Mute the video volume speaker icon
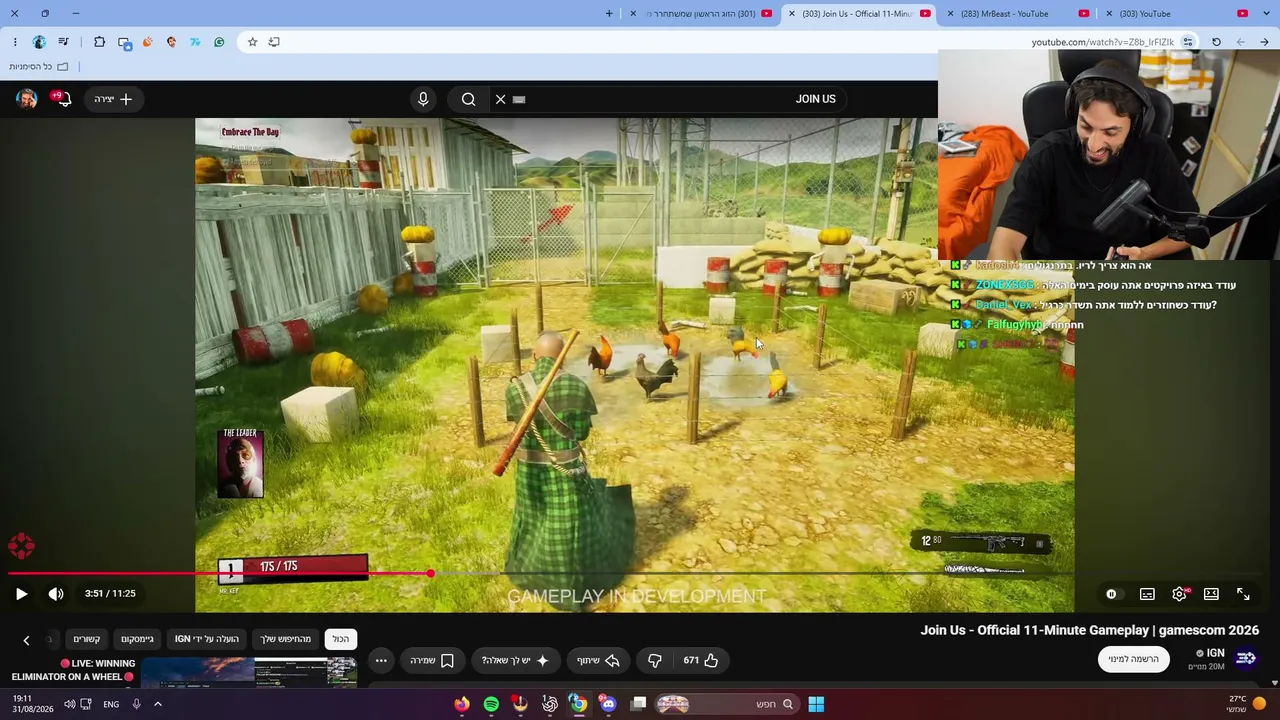This screenshot has width=1280, height=720. (x=56, y=594)
